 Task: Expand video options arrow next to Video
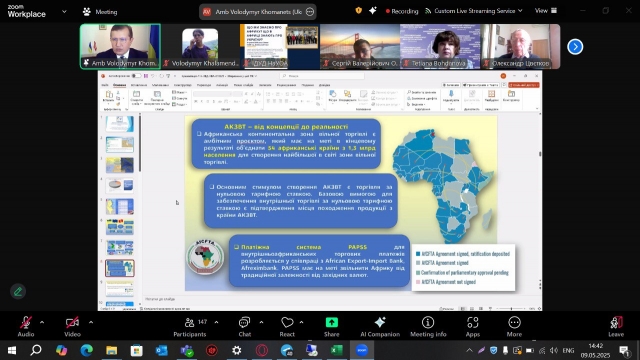91,322
